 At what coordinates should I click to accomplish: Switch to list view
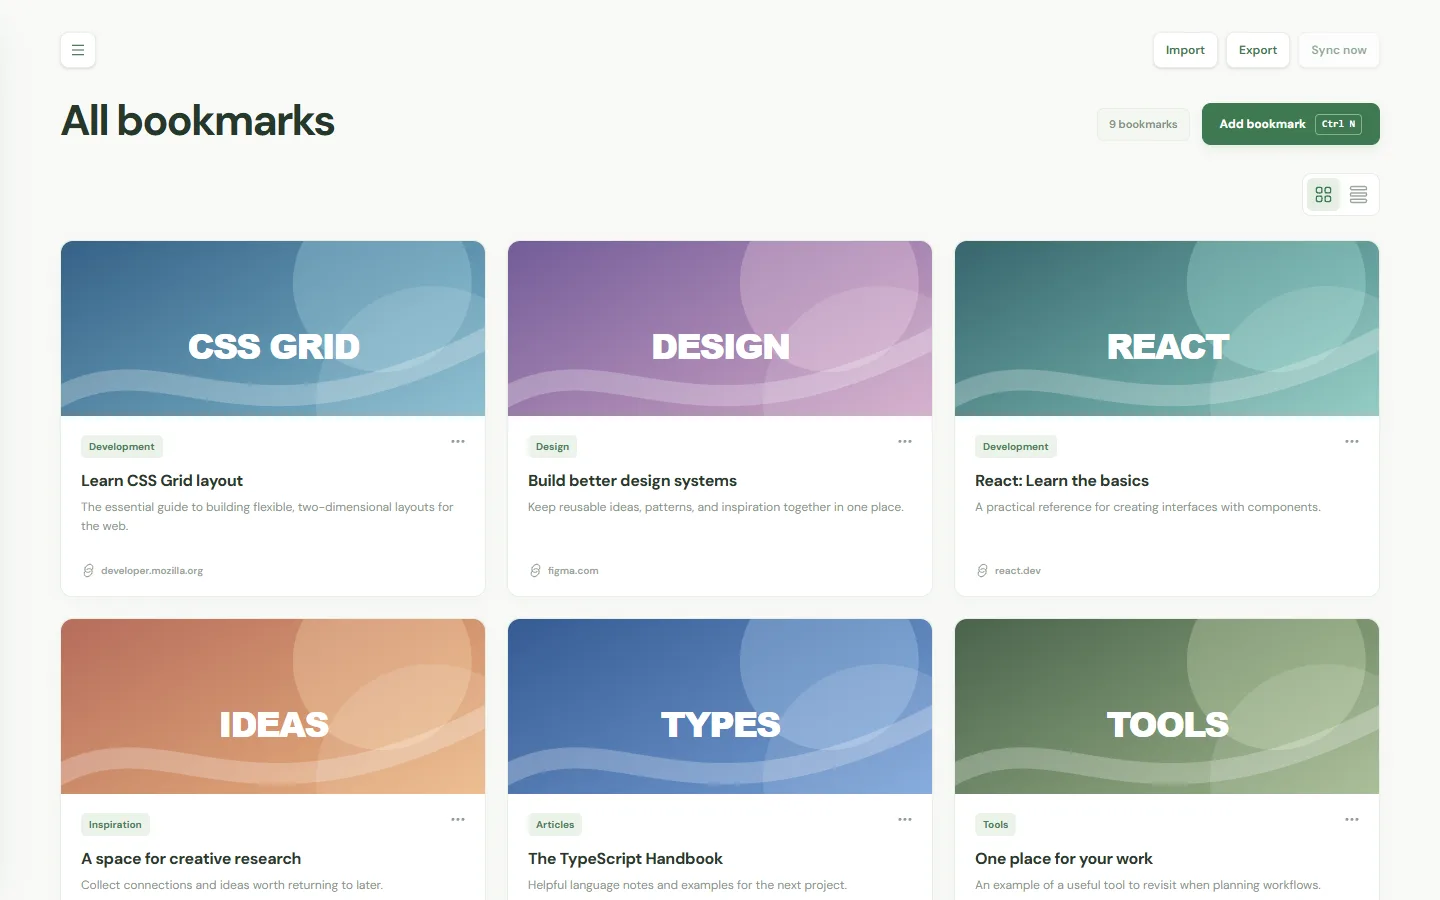point(1358,195)
